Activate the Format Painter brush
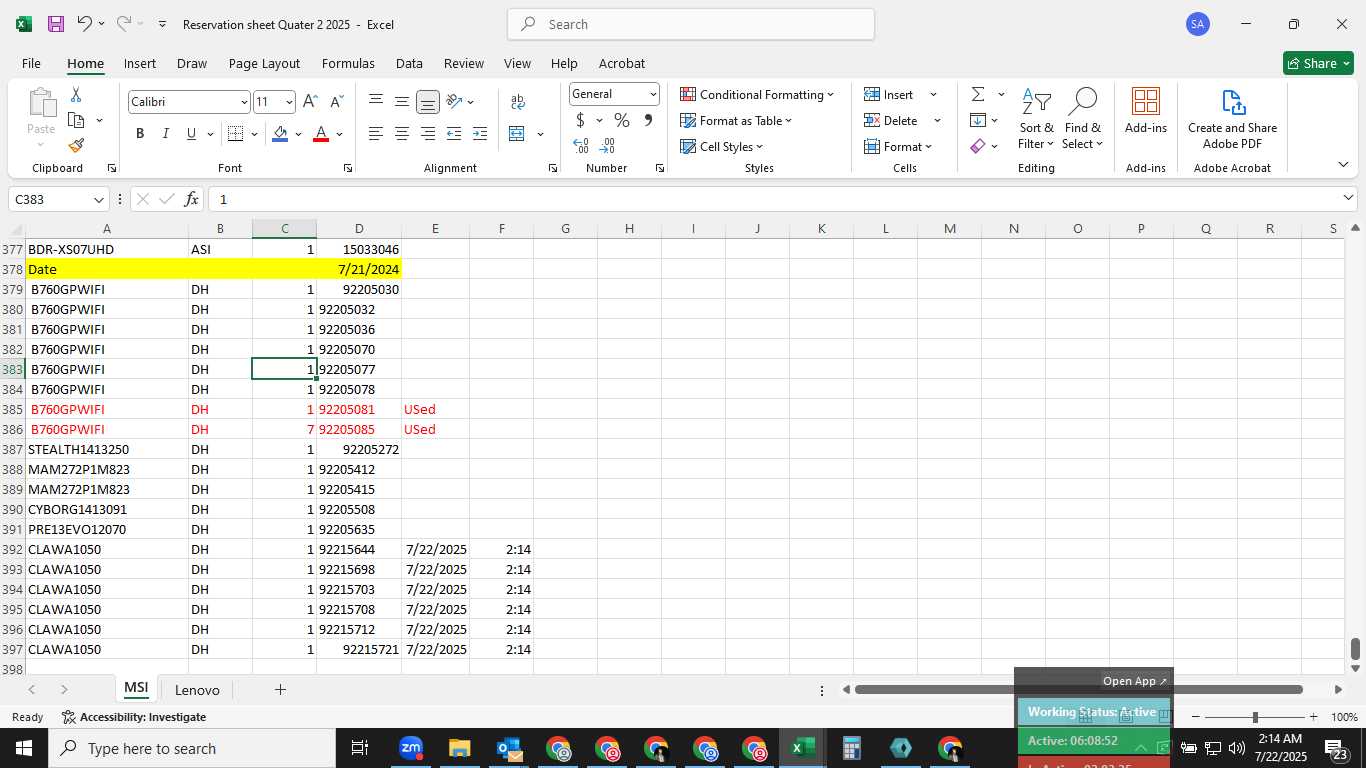 click(76, 146)
